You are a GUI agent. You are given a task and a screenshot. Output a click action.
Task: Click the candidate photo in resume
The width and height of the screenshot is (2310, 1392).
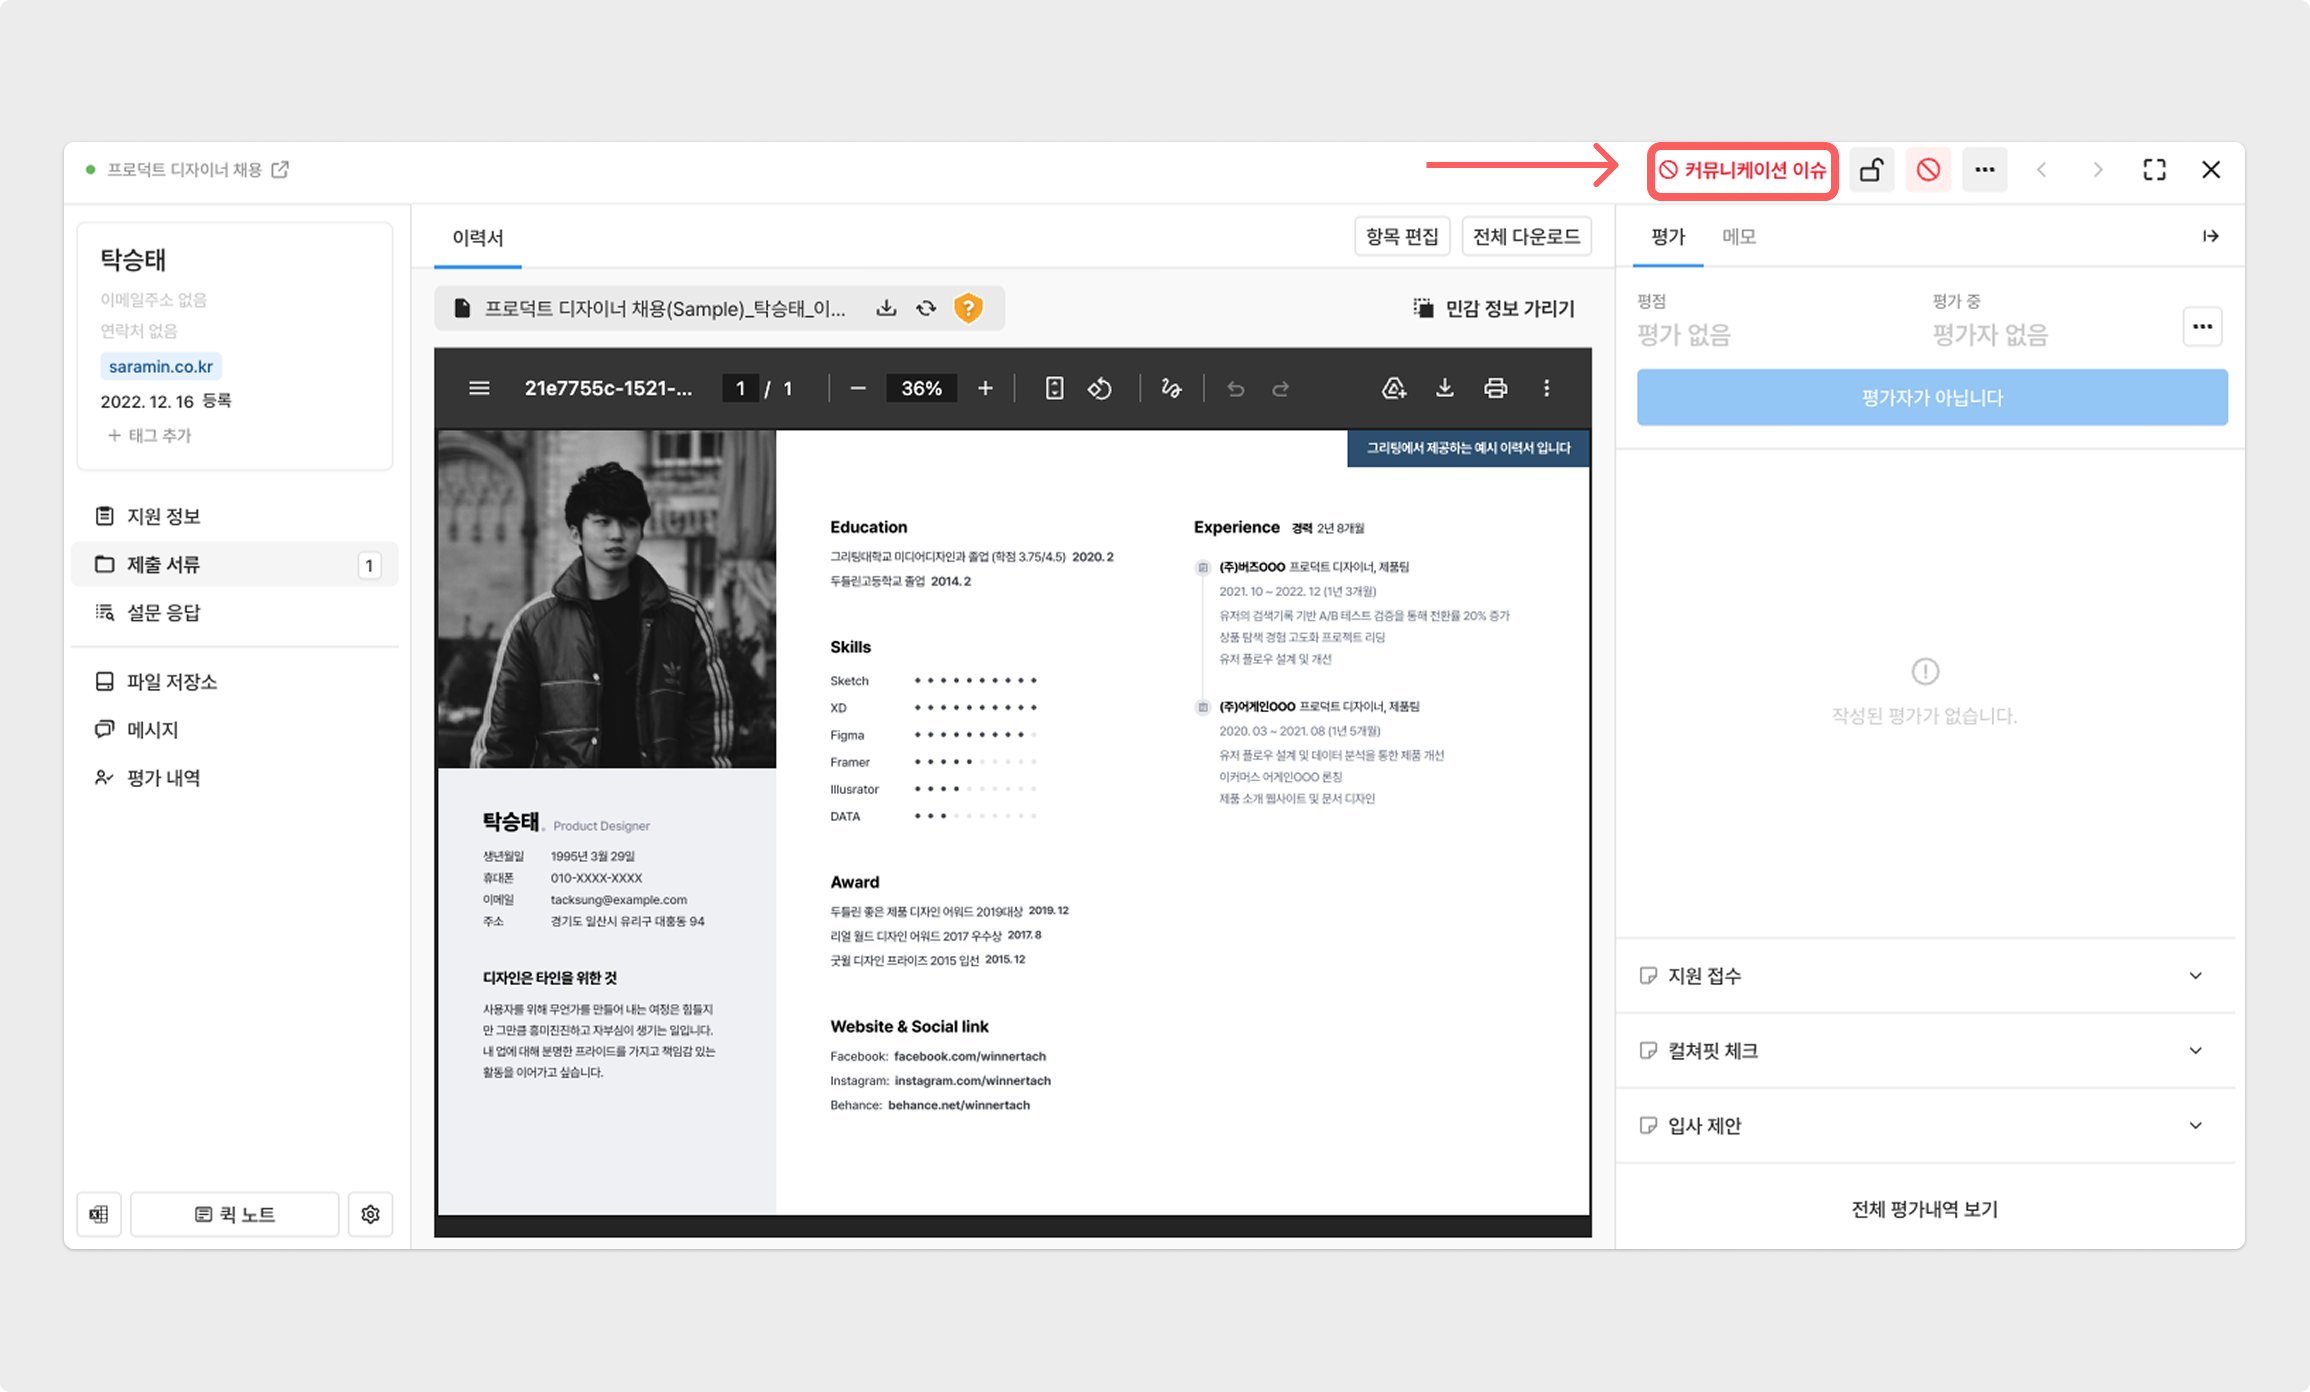click(x=607, y=599)
